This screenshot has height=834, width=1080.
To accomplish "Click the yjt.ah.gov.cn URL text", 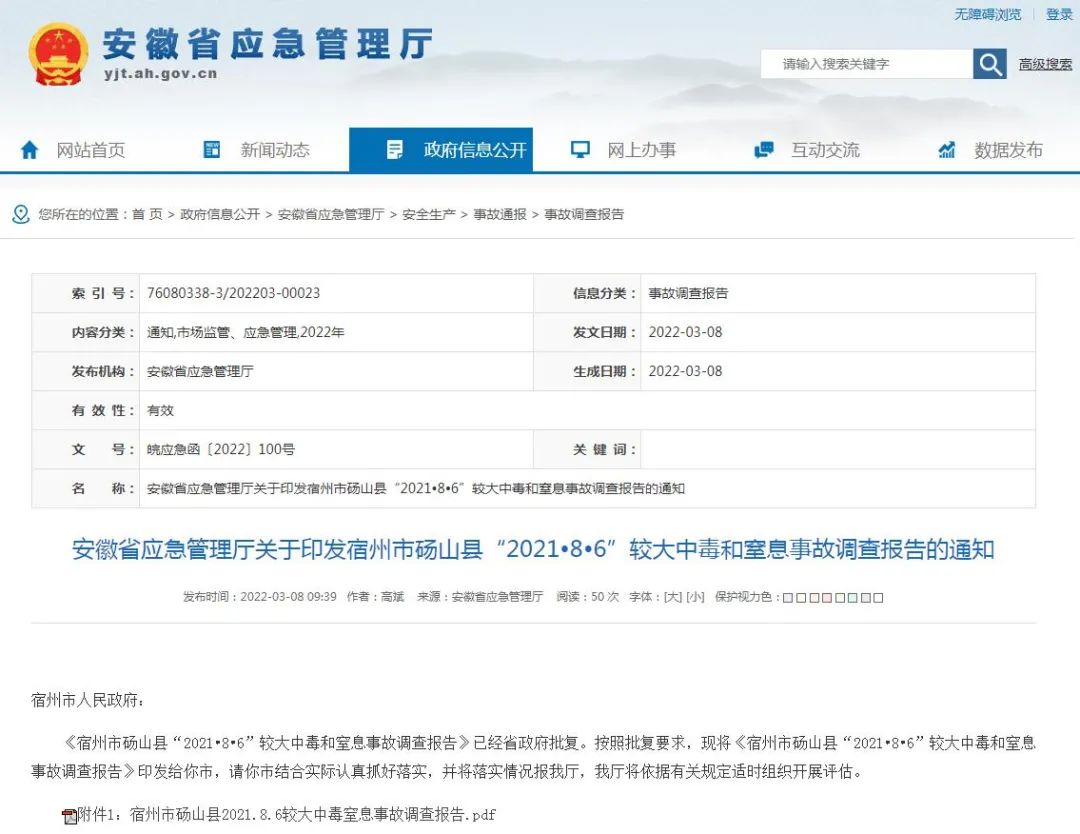I will [160, 74].
